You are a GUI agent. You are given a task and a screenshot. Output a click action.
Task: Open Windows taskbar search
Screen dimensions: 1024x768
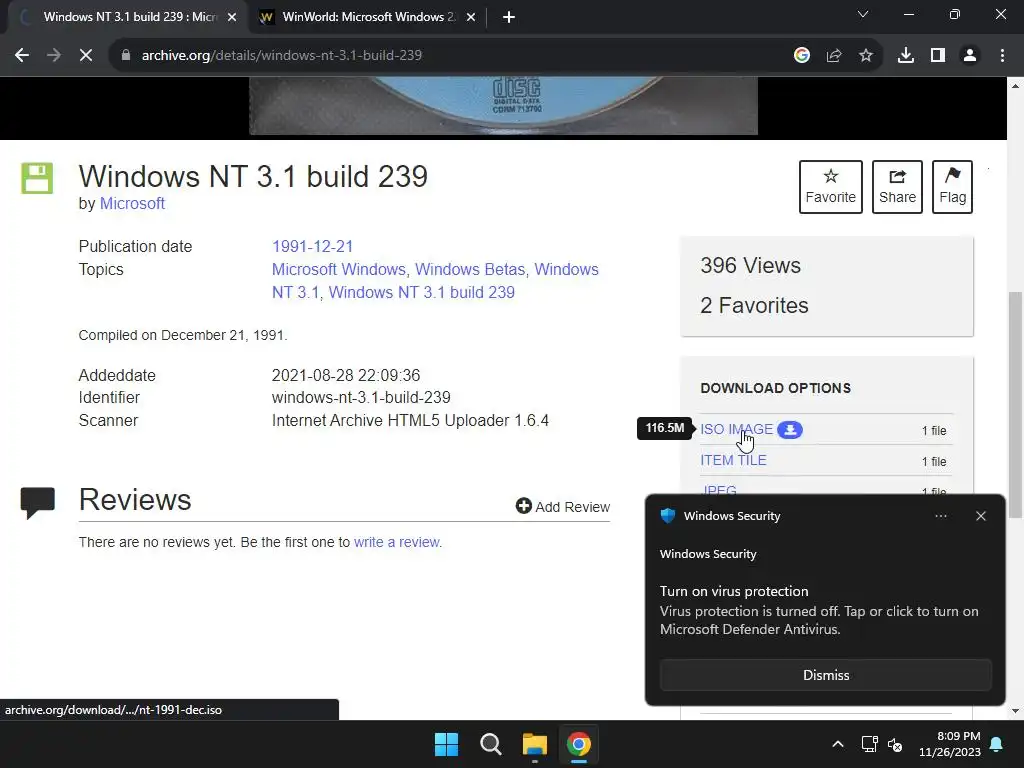pyautogui.click(x=490, y=744)
